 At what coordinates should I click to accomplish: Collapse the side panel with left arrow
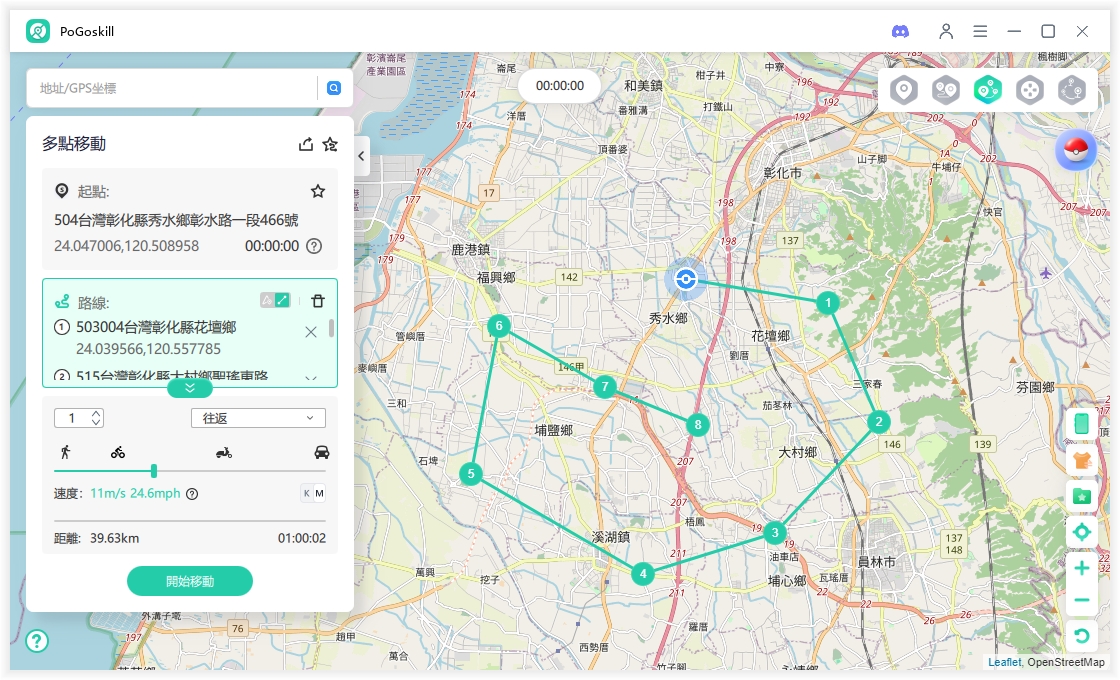pos(361,156)
